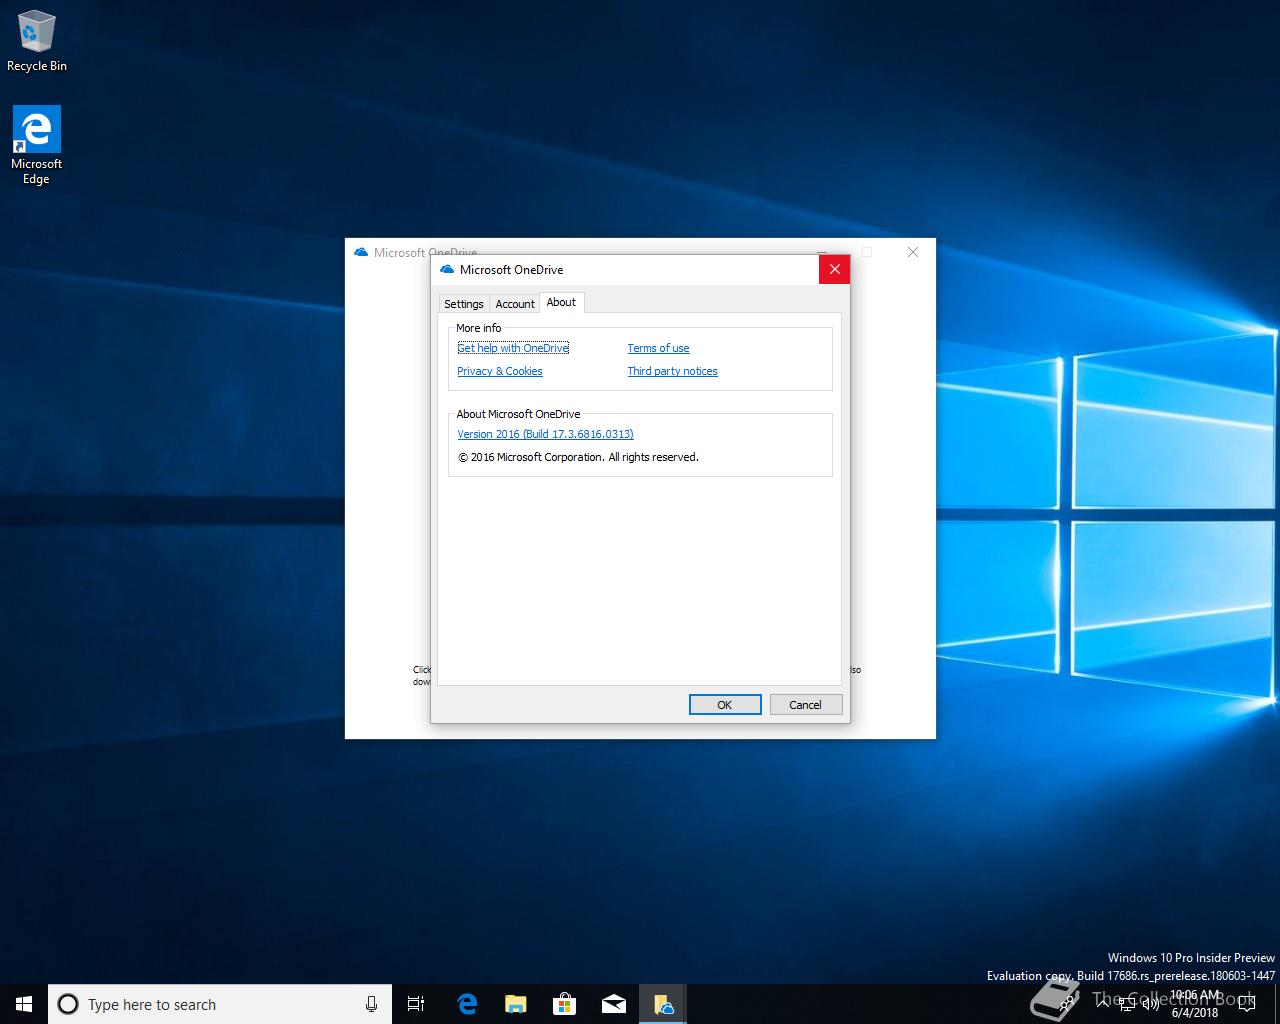Viewport: 1280px width, 1024px height.
Task: Select the OneDrive setup taskbar icon
Action: [x=663, y=1004]
